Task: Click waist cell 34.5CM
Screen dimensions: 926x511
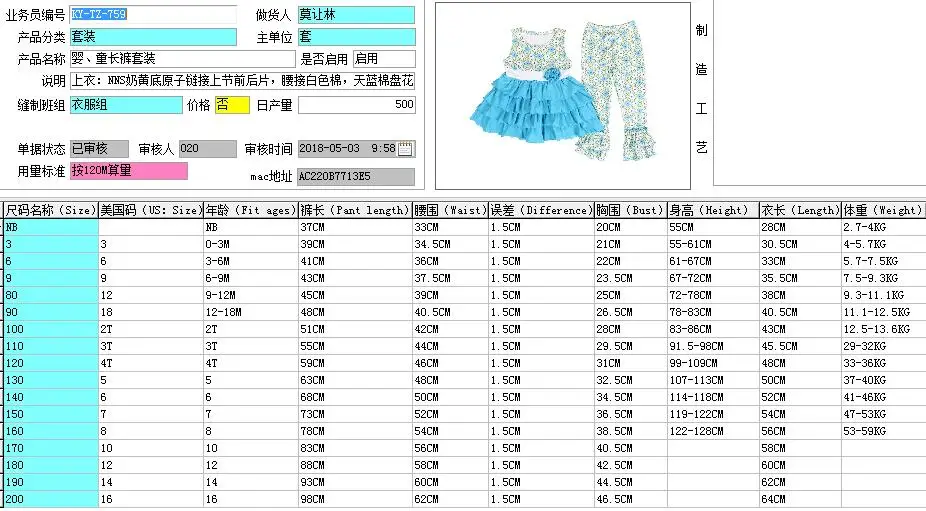Action: click(x=451, y=245)
